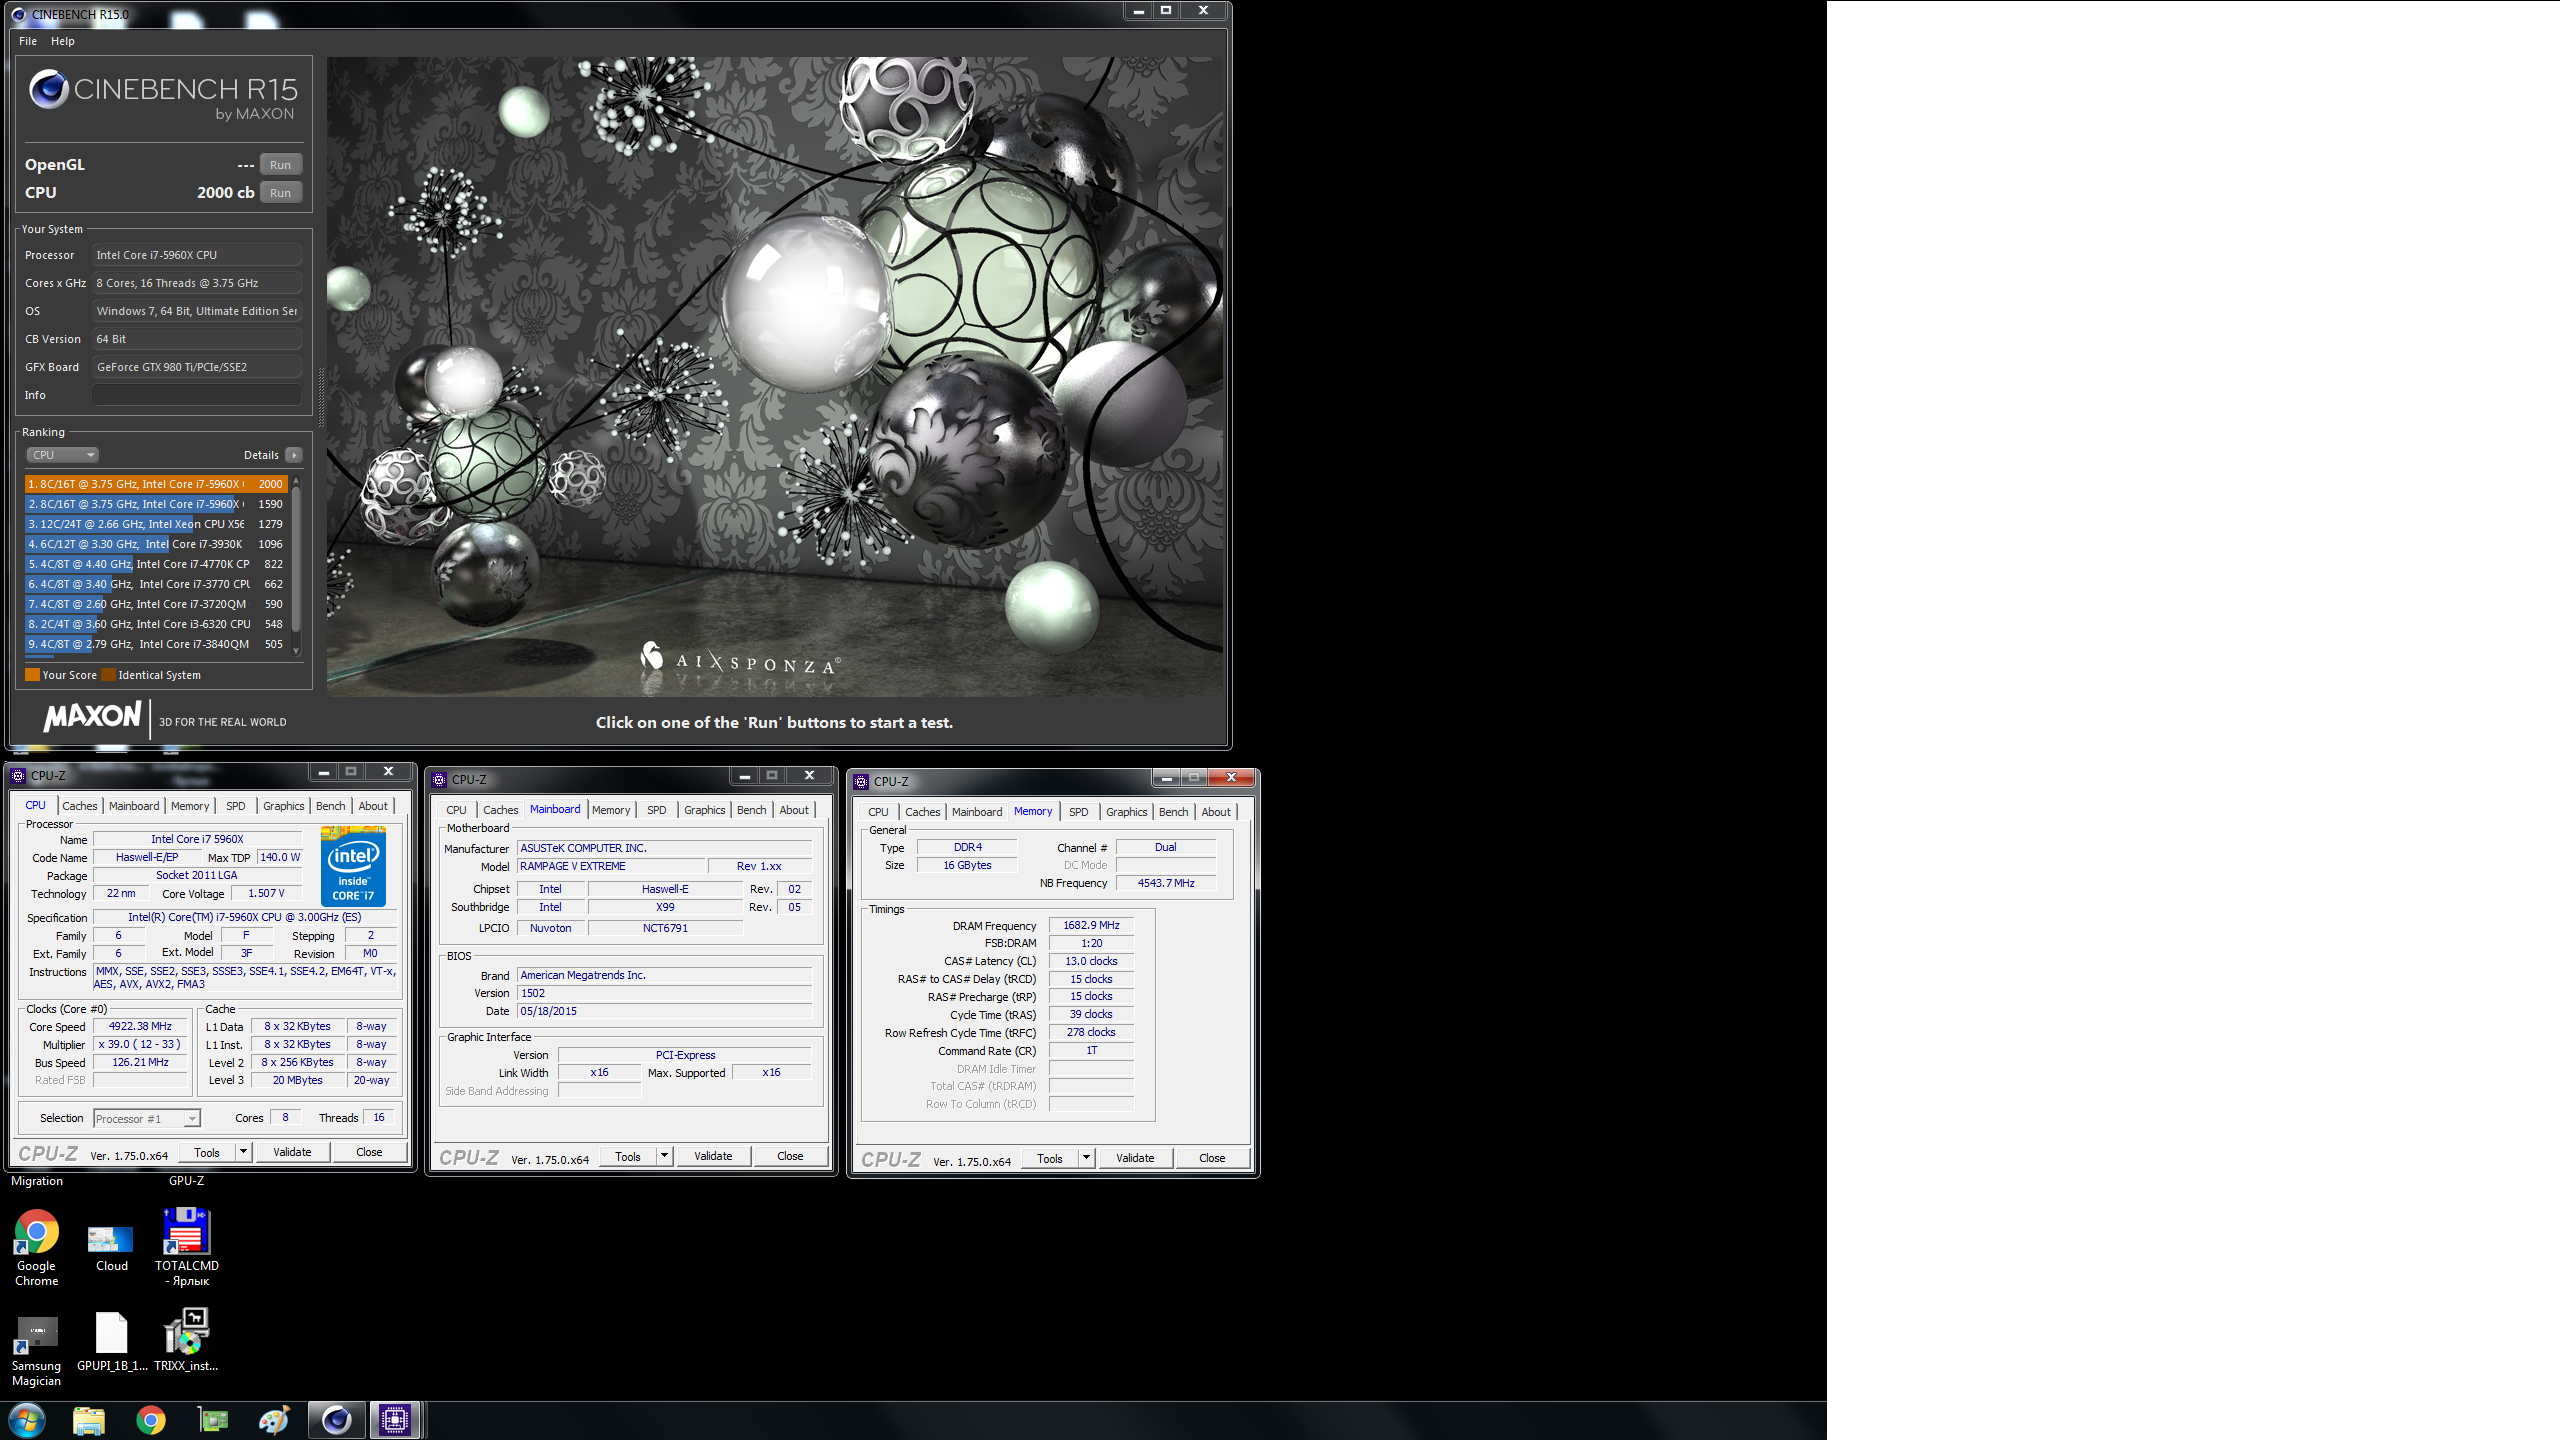Open the Help menu in Cinebench

click(63, 41)
